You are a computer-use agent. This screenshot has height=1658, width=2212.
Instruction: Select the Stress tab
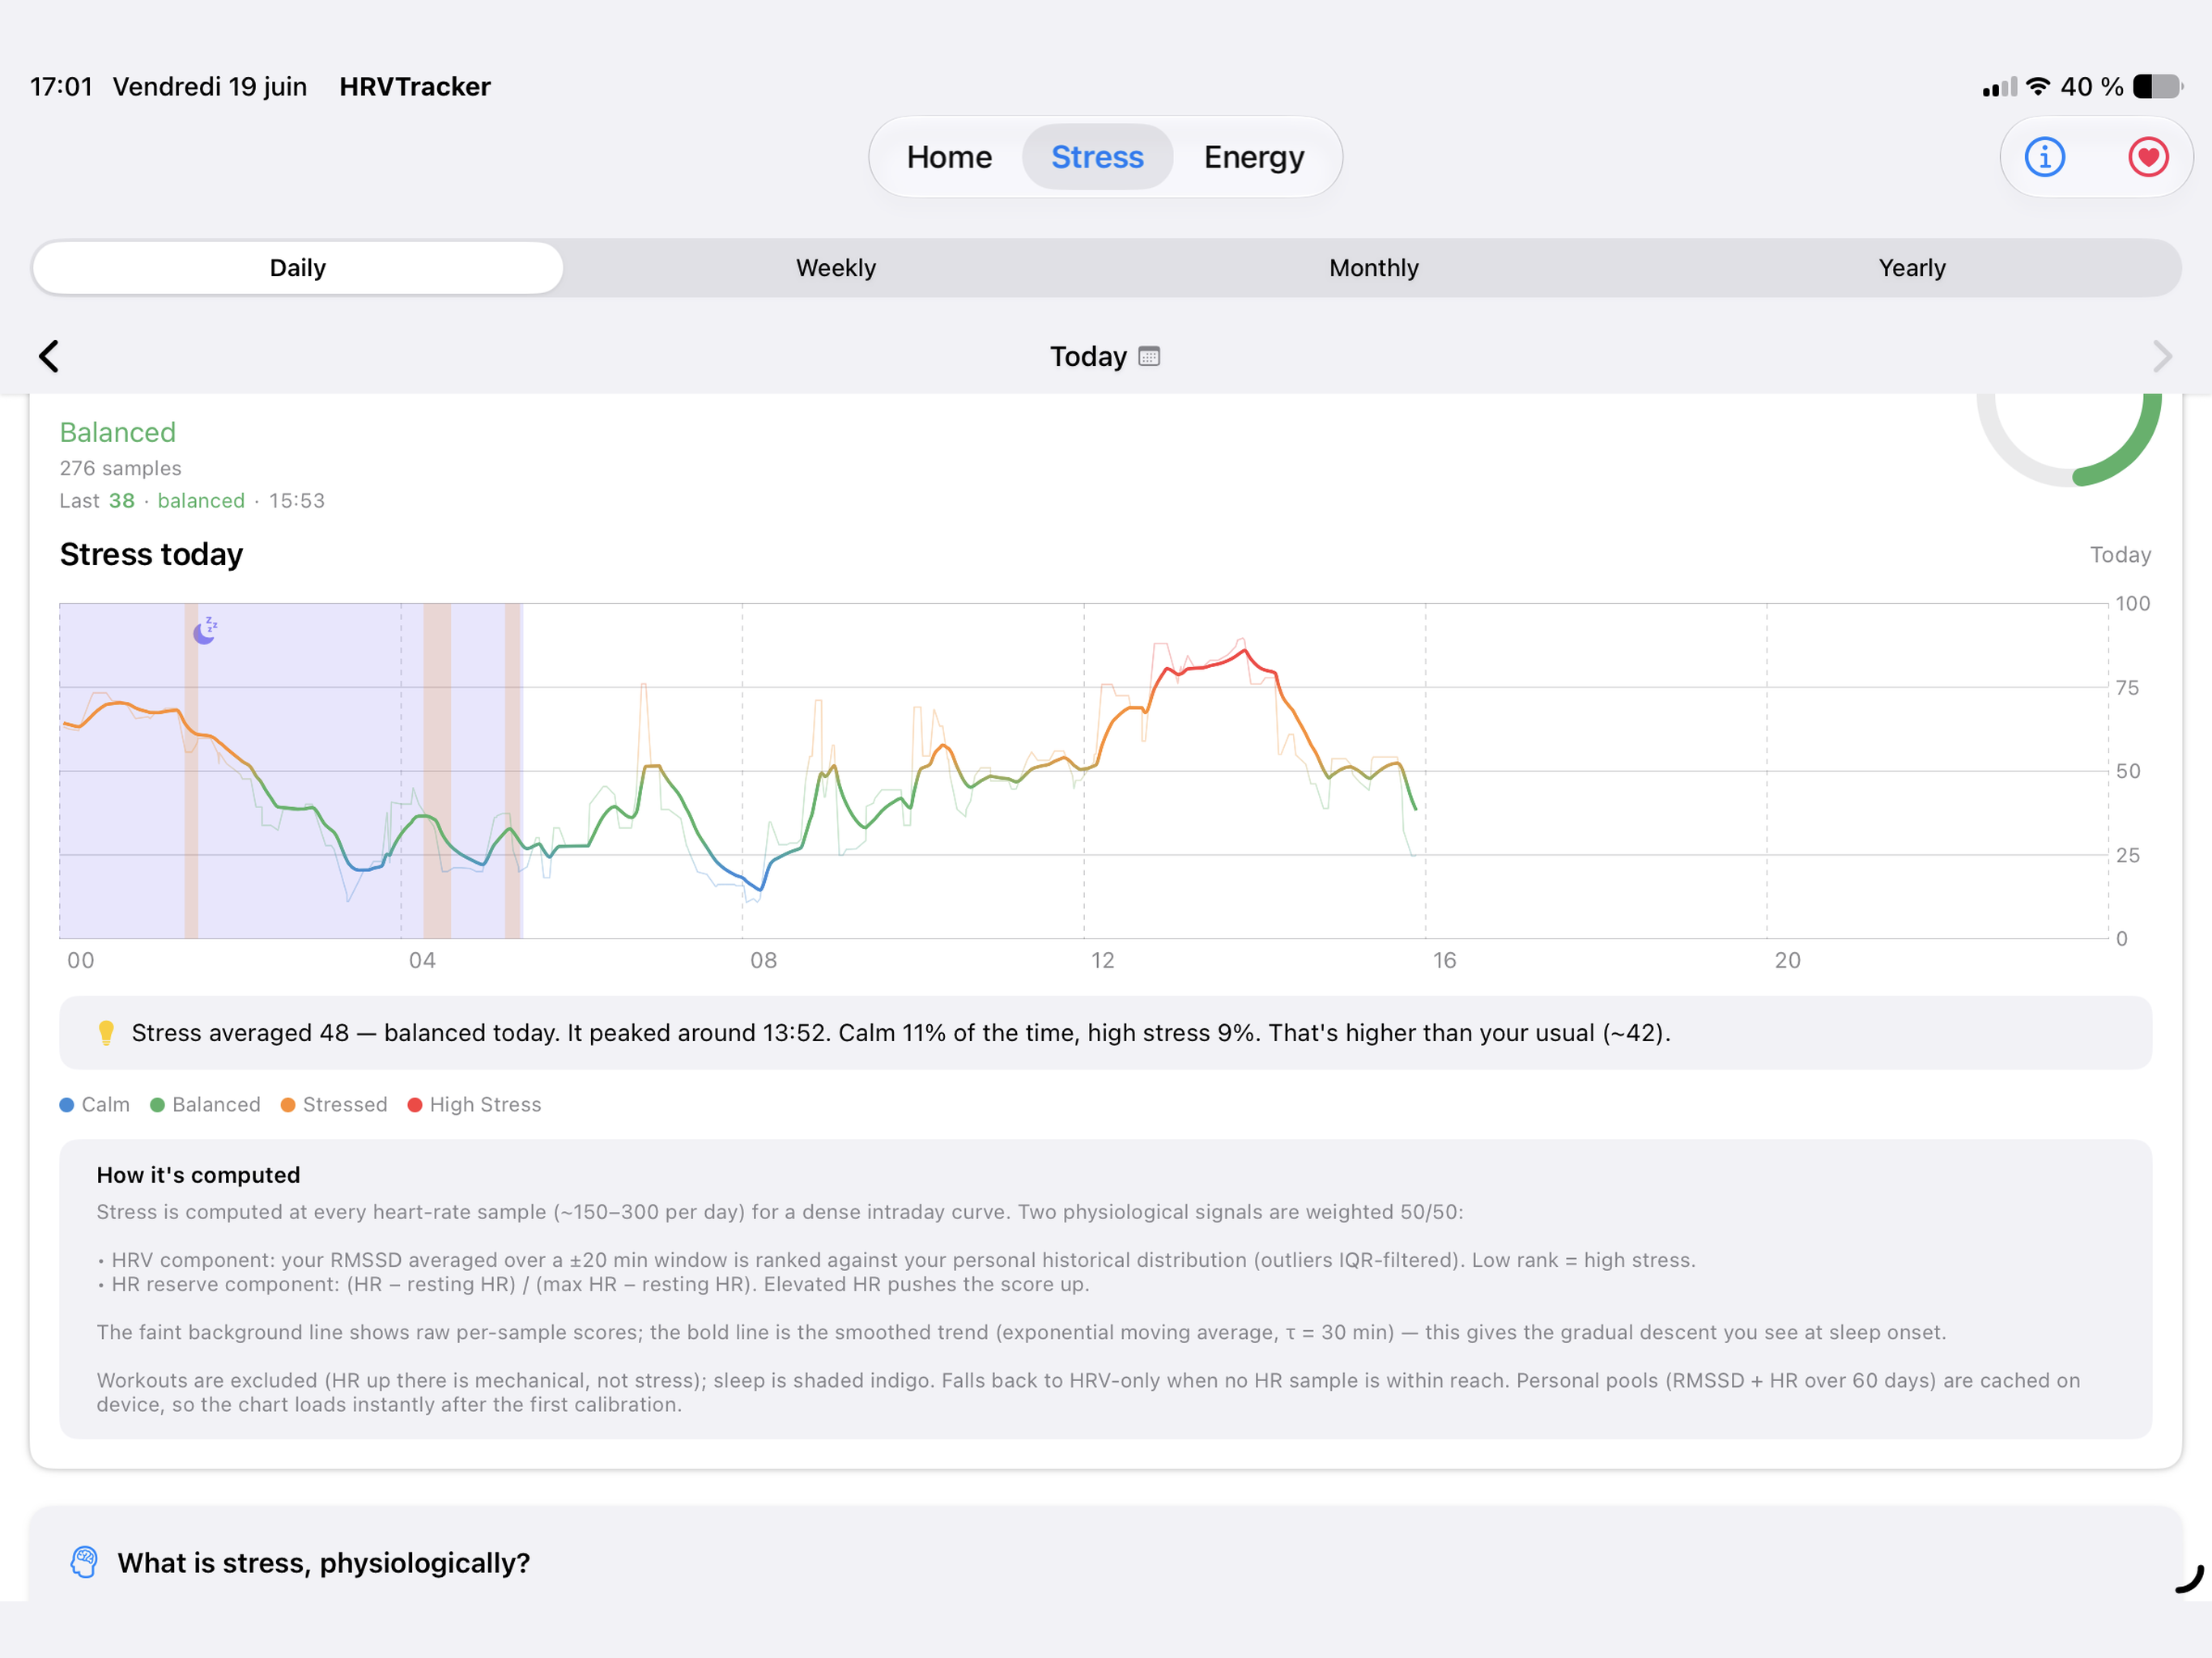1097,157
